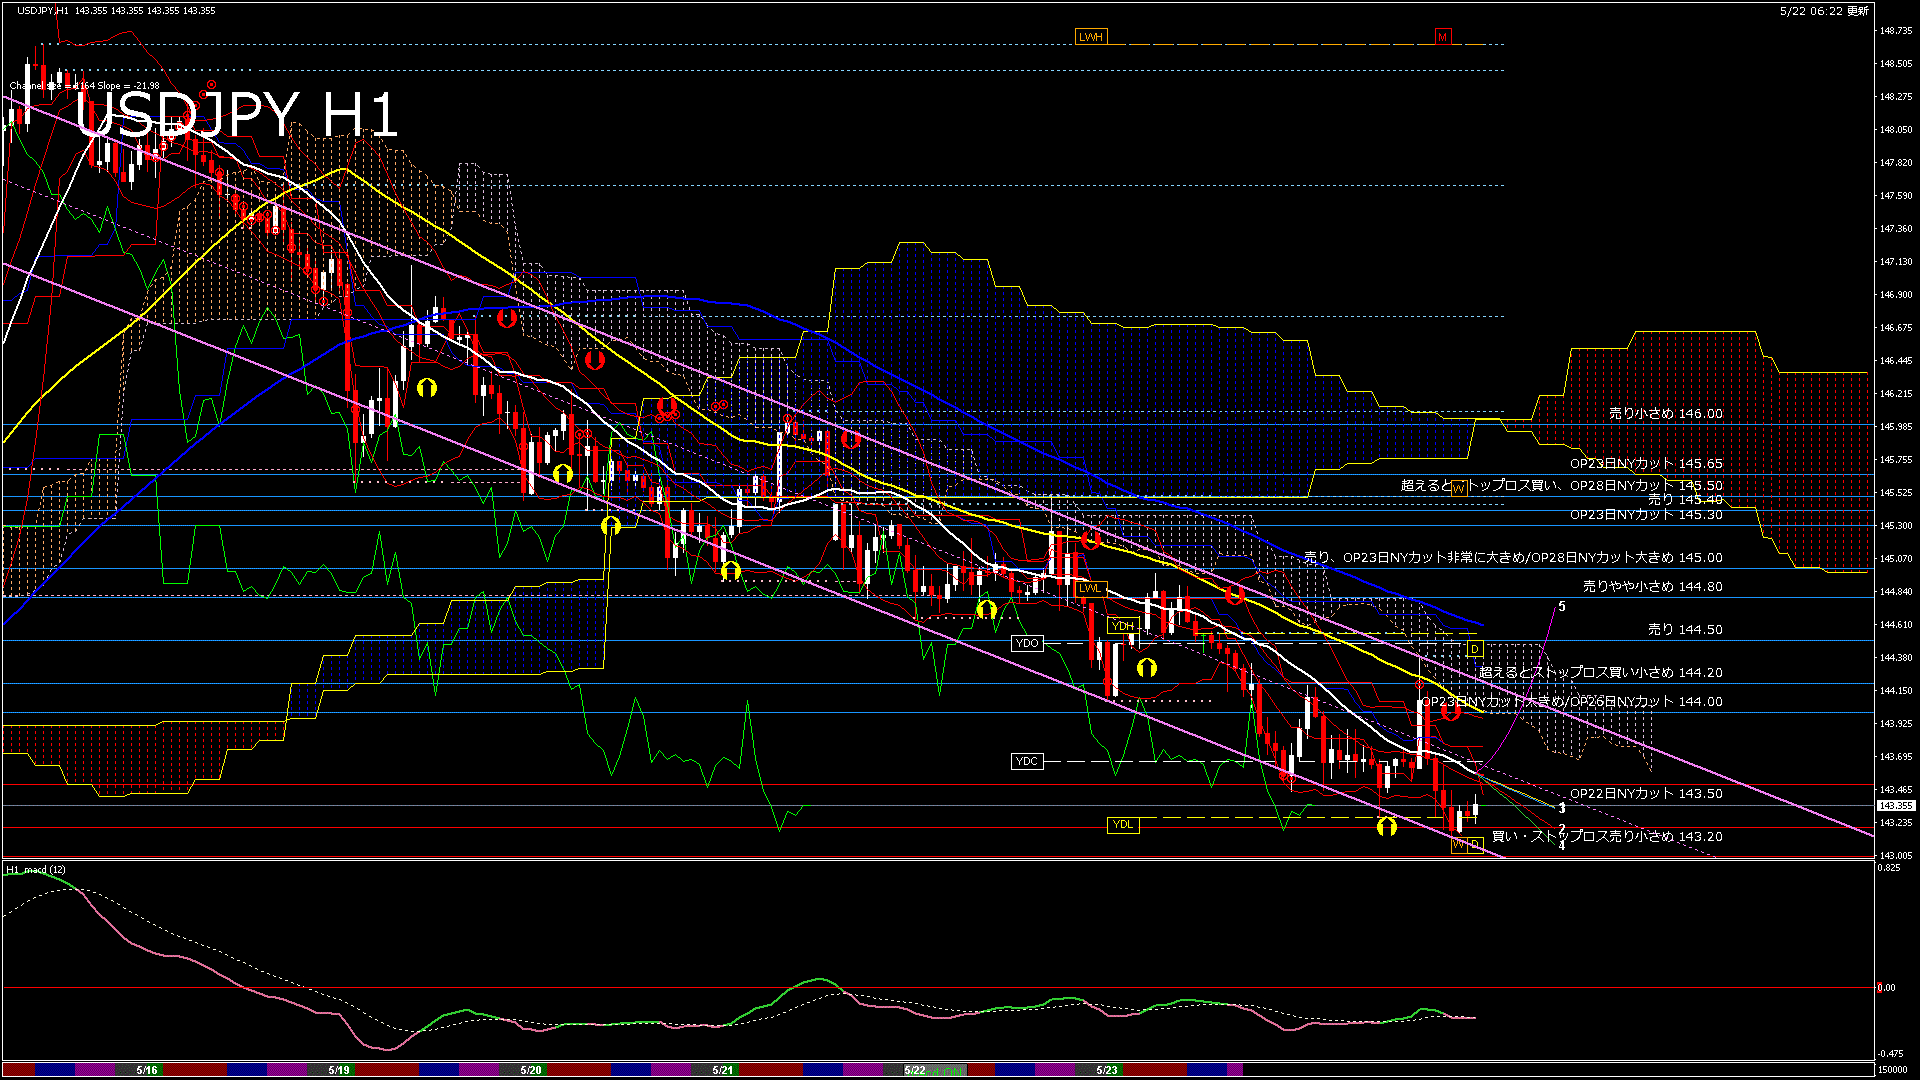This screenshot has width=1920, height=1080.
Task: Click the OP26日NYカット 144.00 label
Action: pos(1646,702)
